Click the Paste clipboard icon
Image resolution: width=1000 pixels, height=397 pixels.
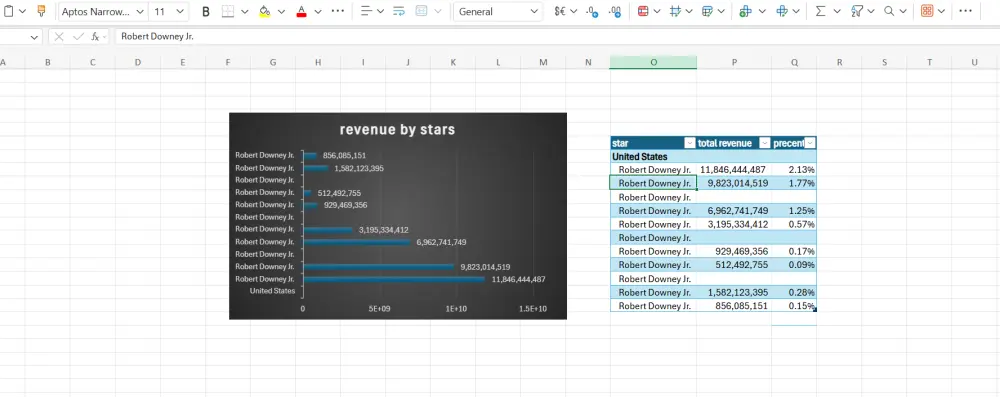pos(9,11)
